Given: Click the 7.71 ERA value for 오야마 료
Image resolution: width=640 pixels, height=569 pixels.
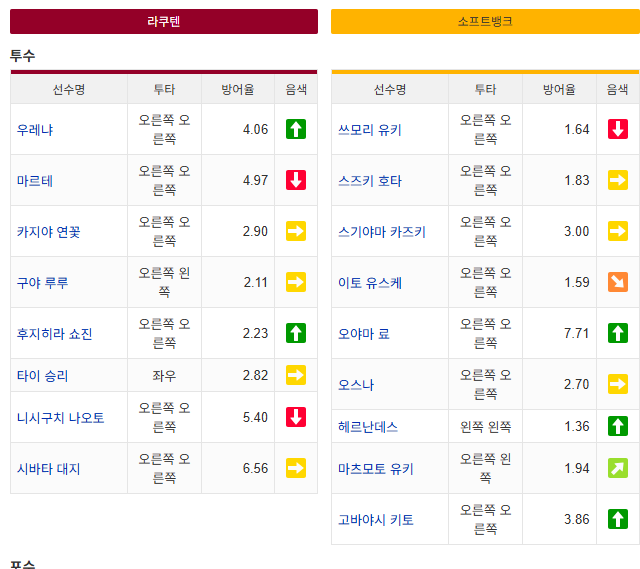Looking at the screenshot, I should tap(577, 333).
